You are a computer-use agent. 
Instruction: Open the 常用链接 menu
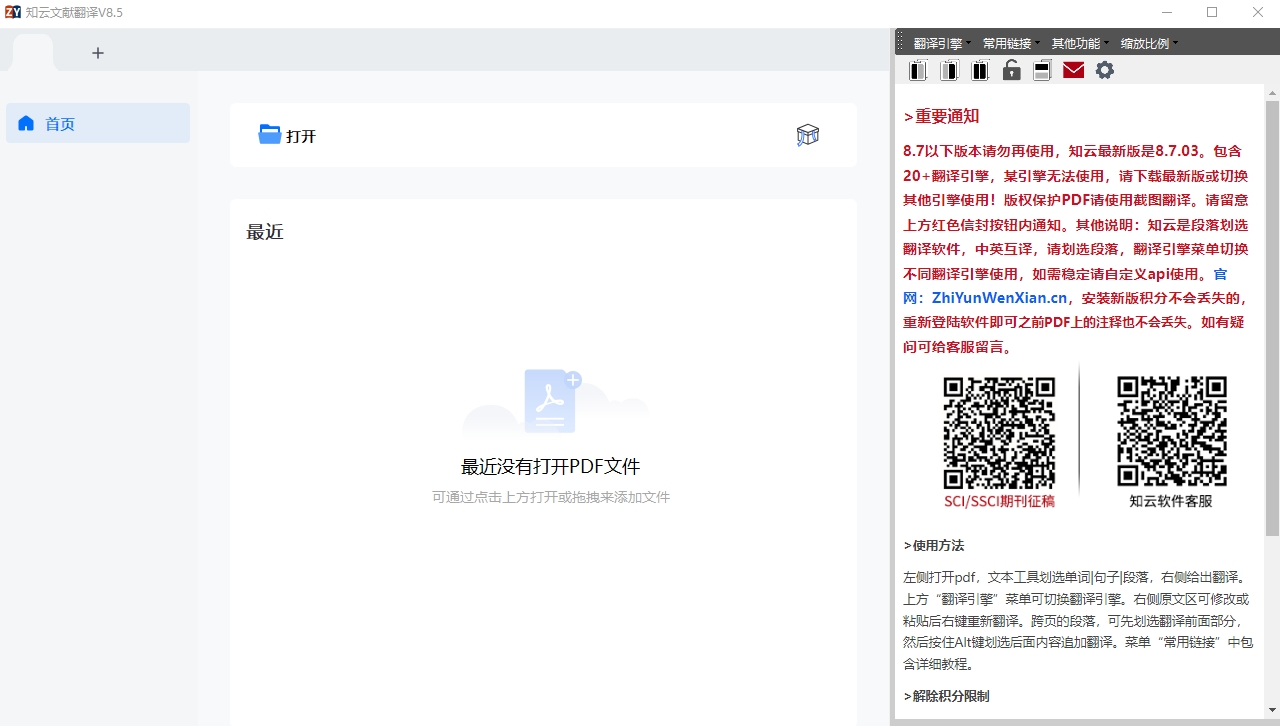1006,42
